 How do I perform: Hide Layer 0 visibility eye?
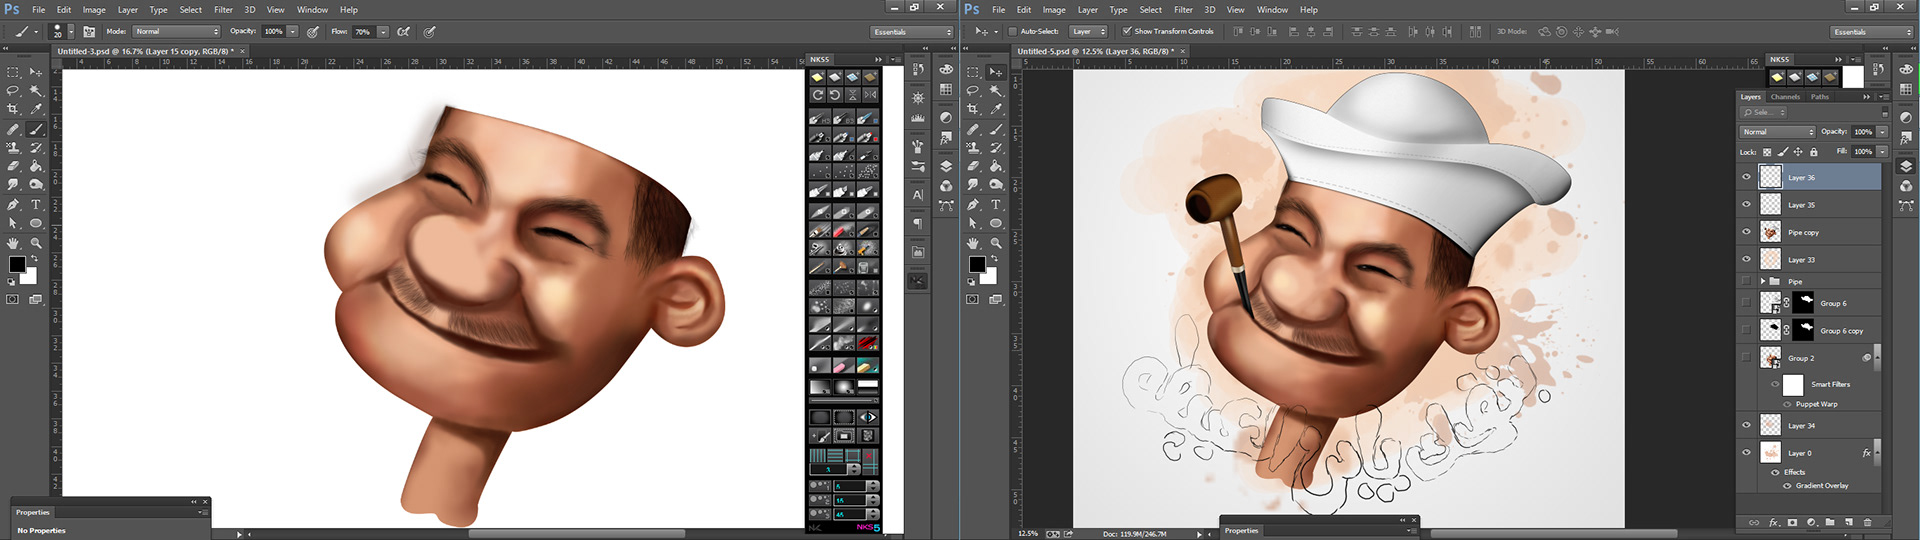point(1747,452)
